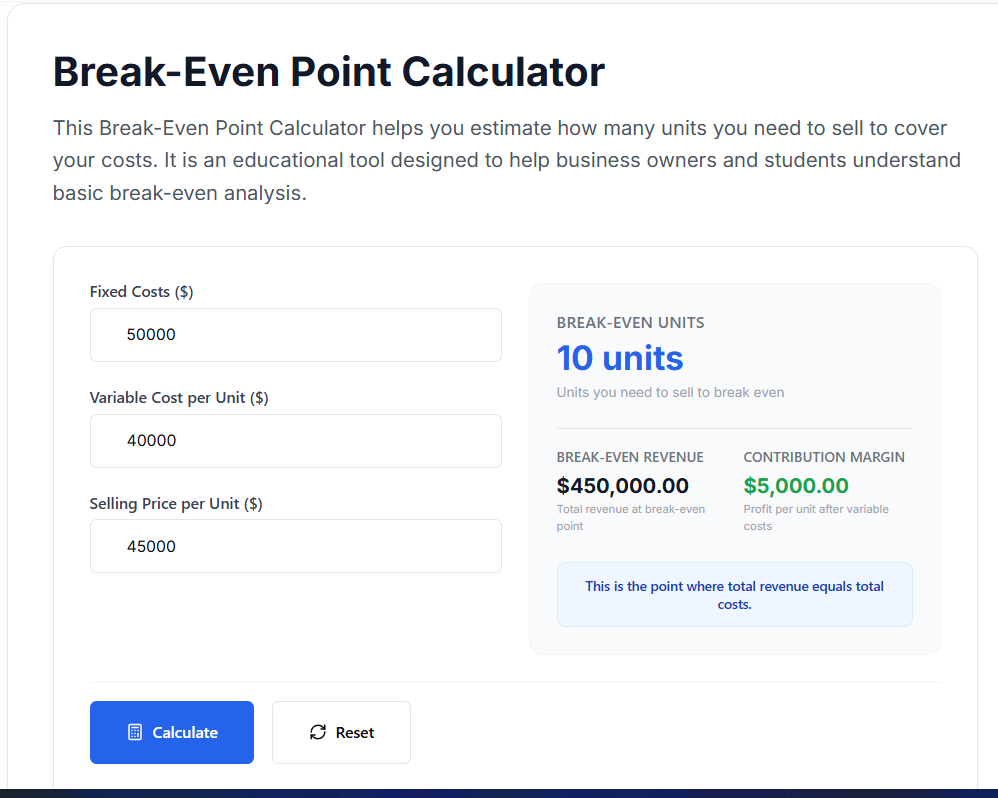Click the BREAK-EVEN UNITS label
998x798 pixels.
pyautogui.click(x=631, y=322)
